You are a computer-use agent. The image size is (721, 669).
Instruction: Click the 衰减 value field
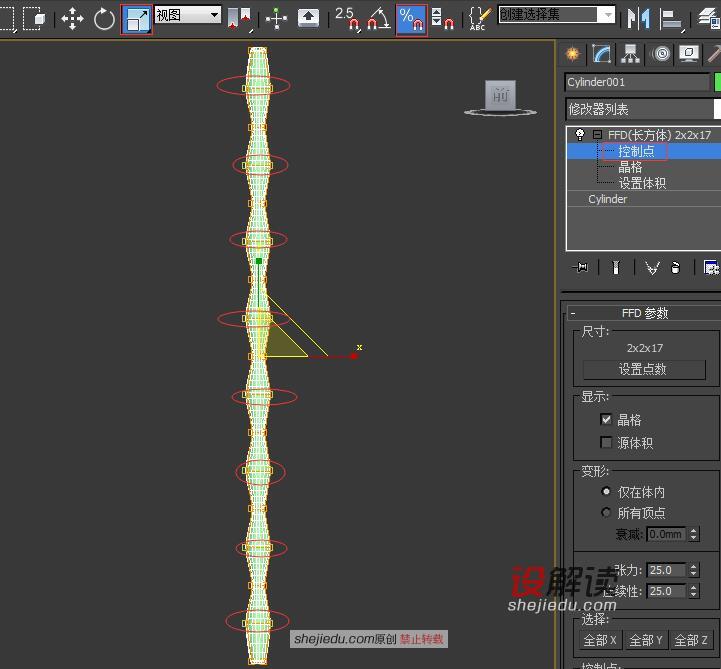click(666, 534)
